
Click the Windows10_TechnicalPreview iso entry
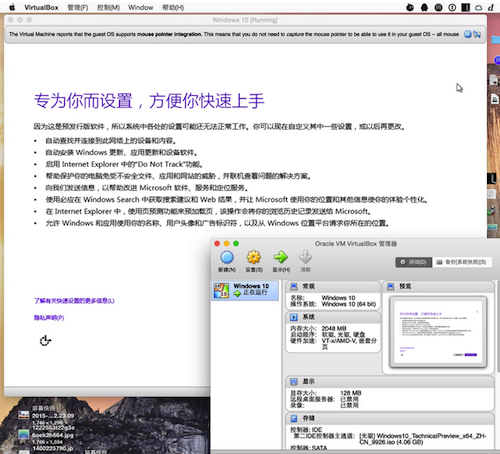click(422, 439)
